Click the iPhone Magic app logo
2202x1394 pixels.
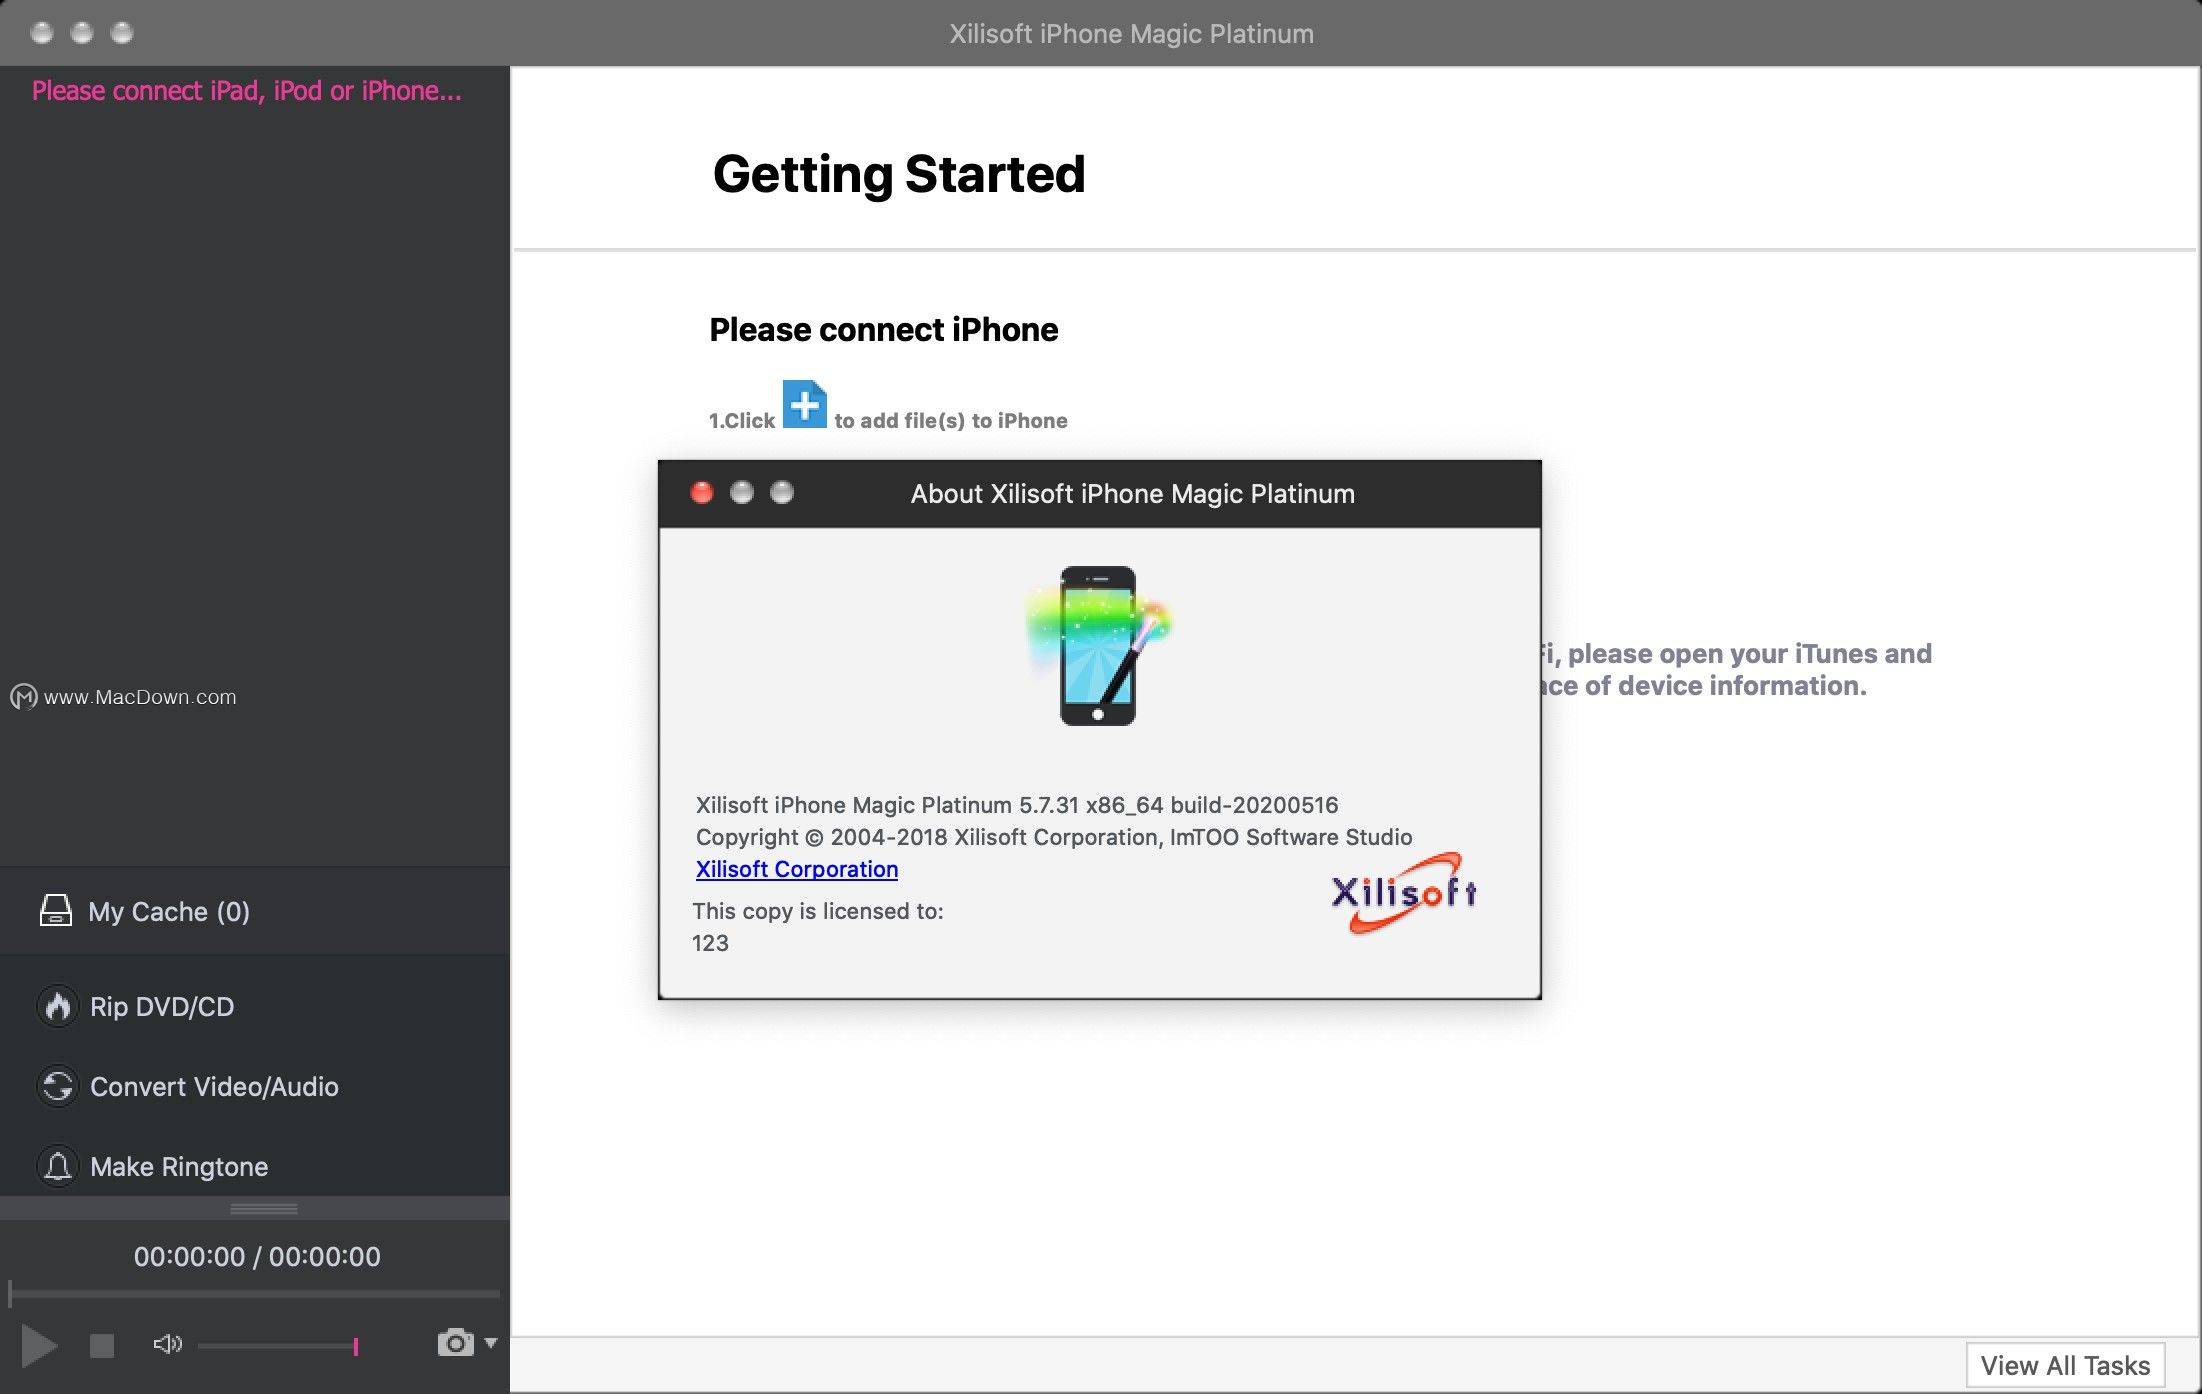pos(1098,646)
